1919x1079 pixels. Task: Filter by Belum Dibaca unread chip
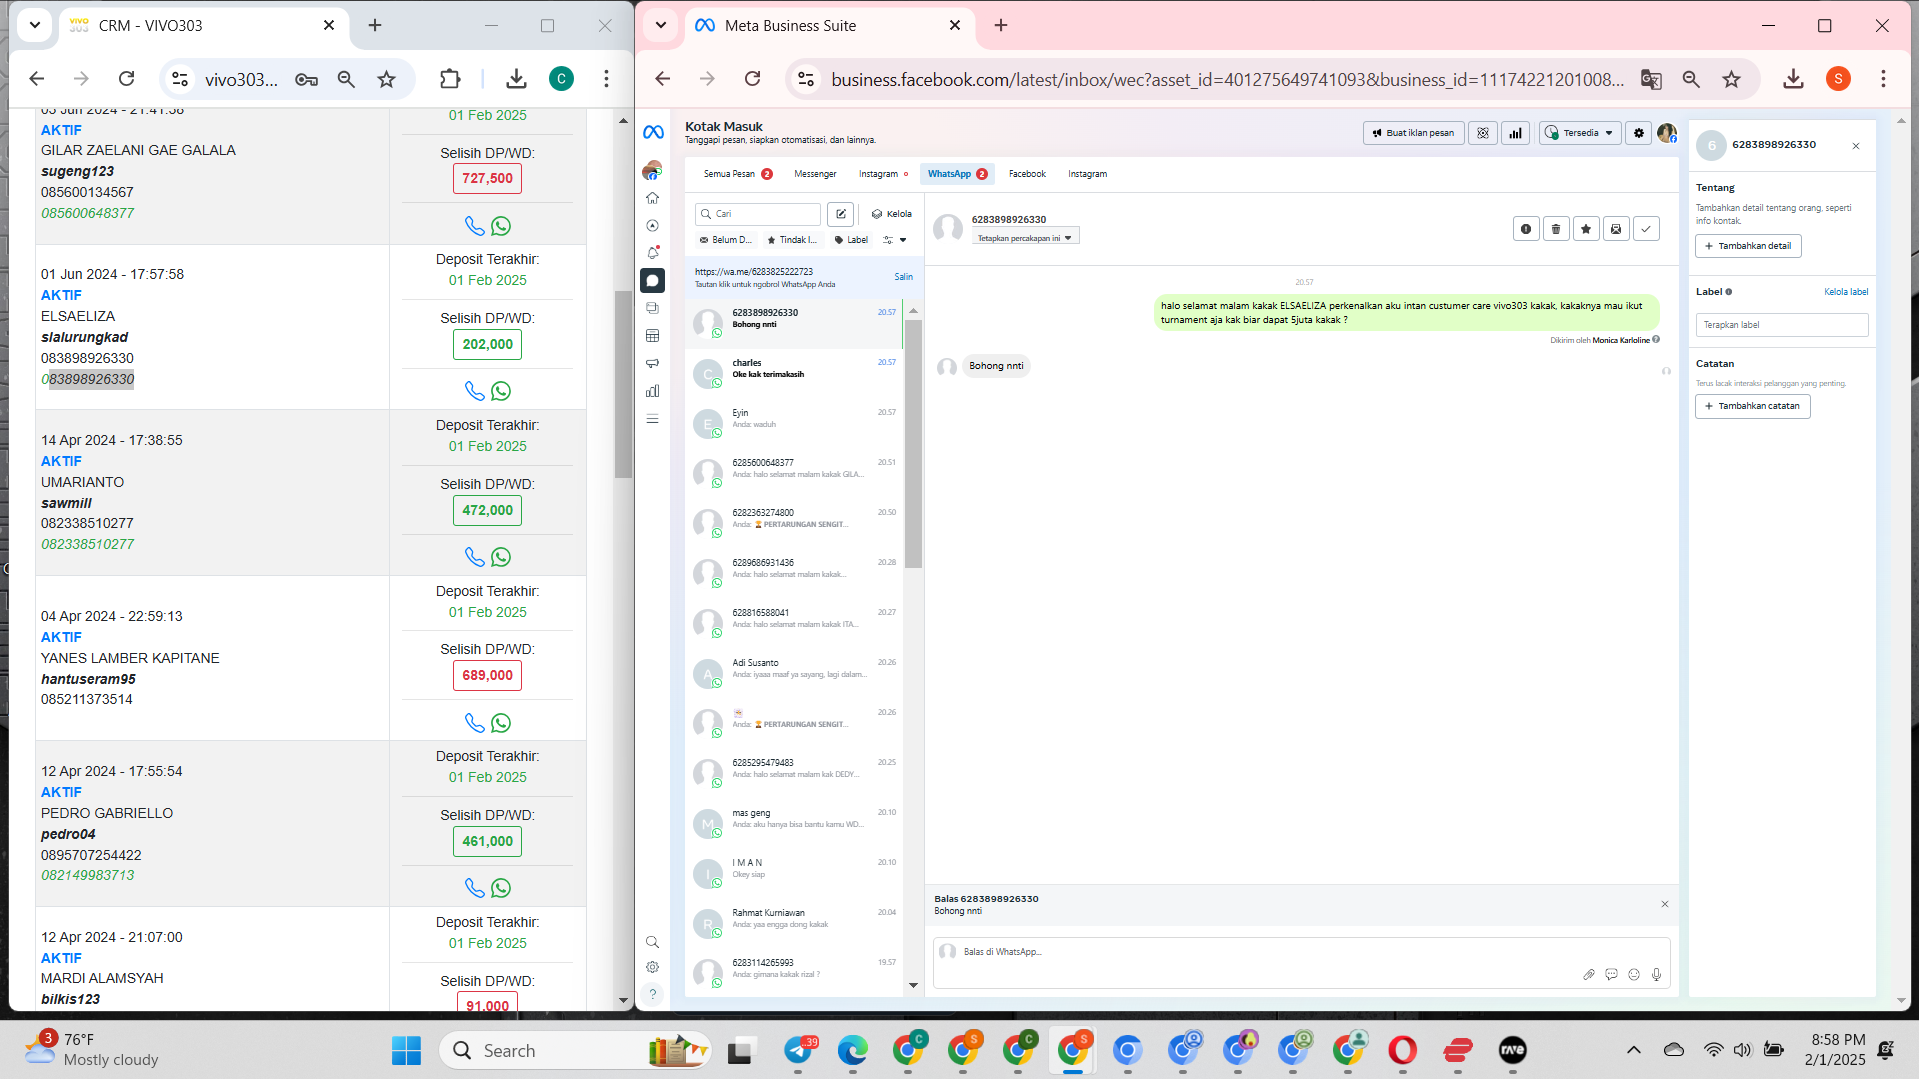(x=725, y=240)
